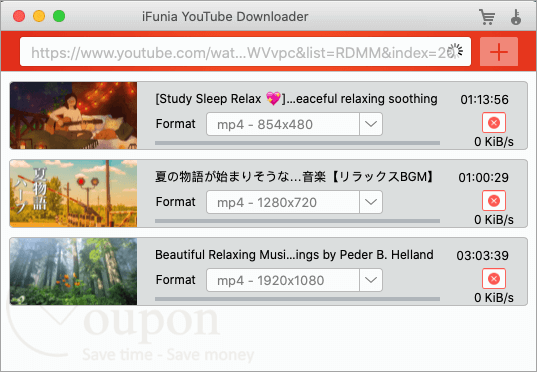
Task: Add the URL with the plus button
Action: 499,52
